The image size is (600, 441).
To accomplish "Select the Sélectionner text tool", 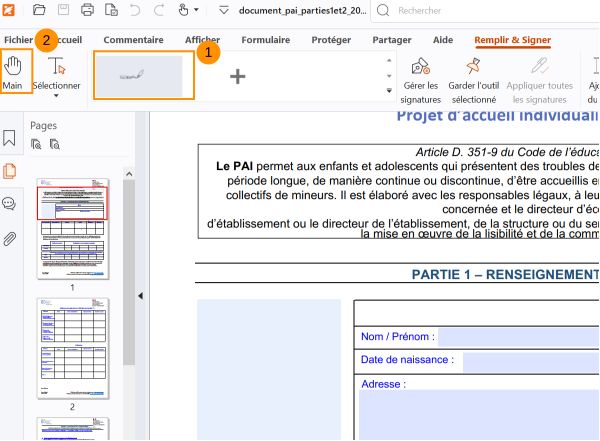I will 57,72.
